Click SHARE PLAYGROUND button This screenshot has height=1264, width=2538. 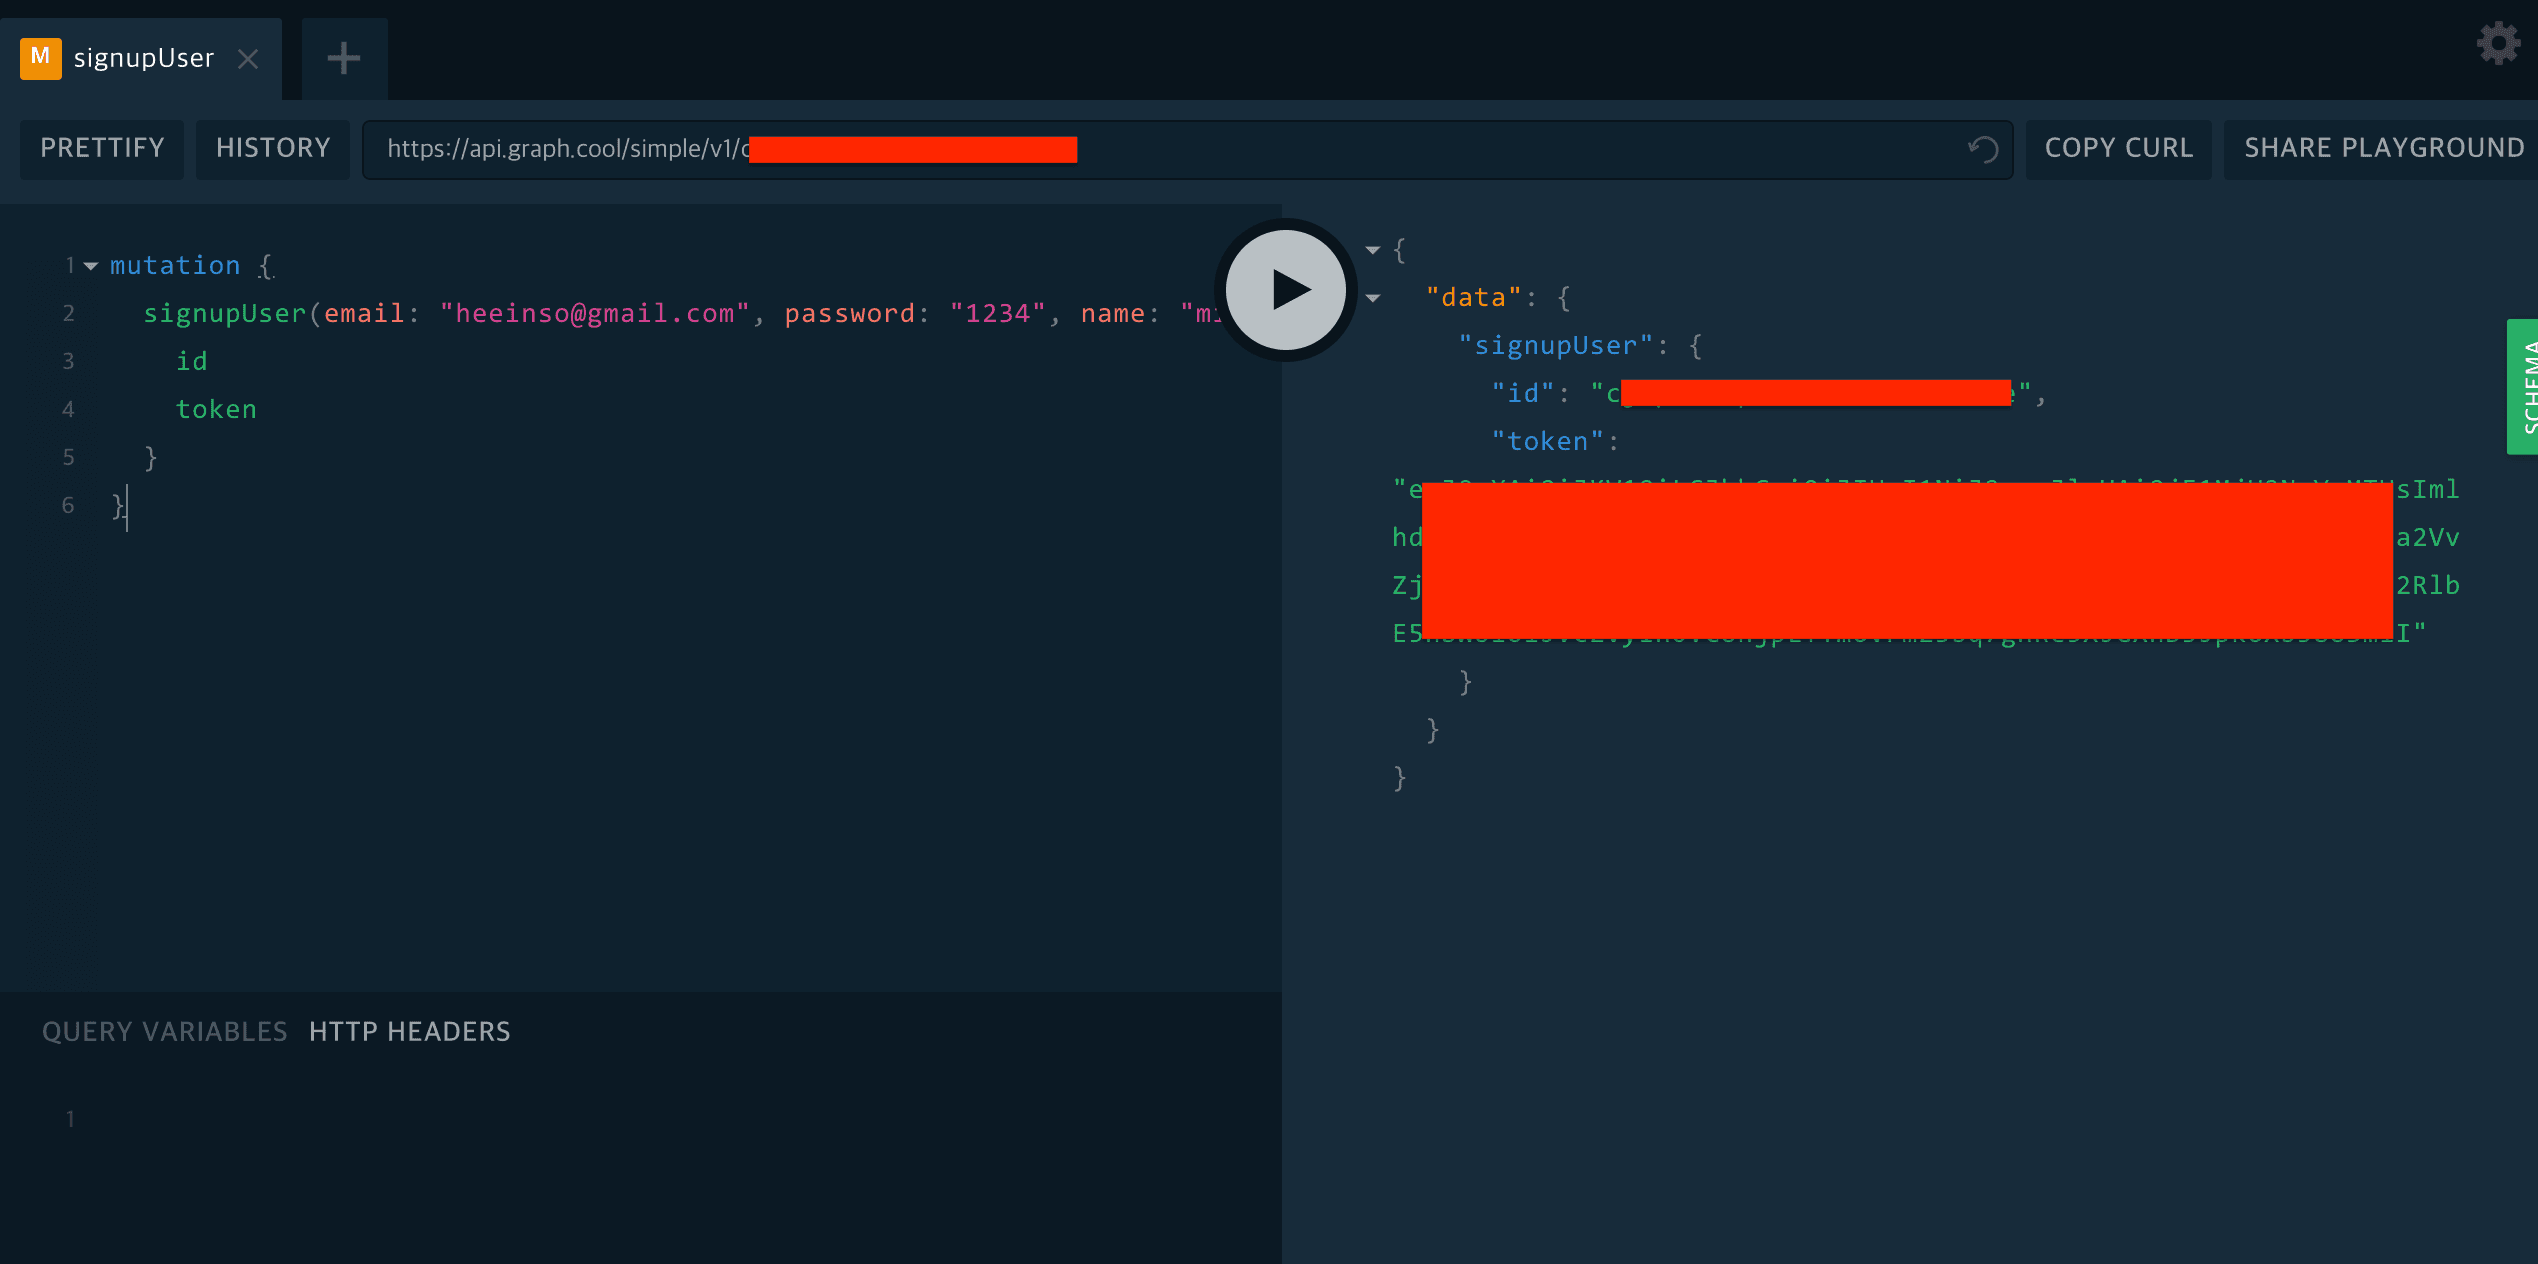click(2384, 149)
